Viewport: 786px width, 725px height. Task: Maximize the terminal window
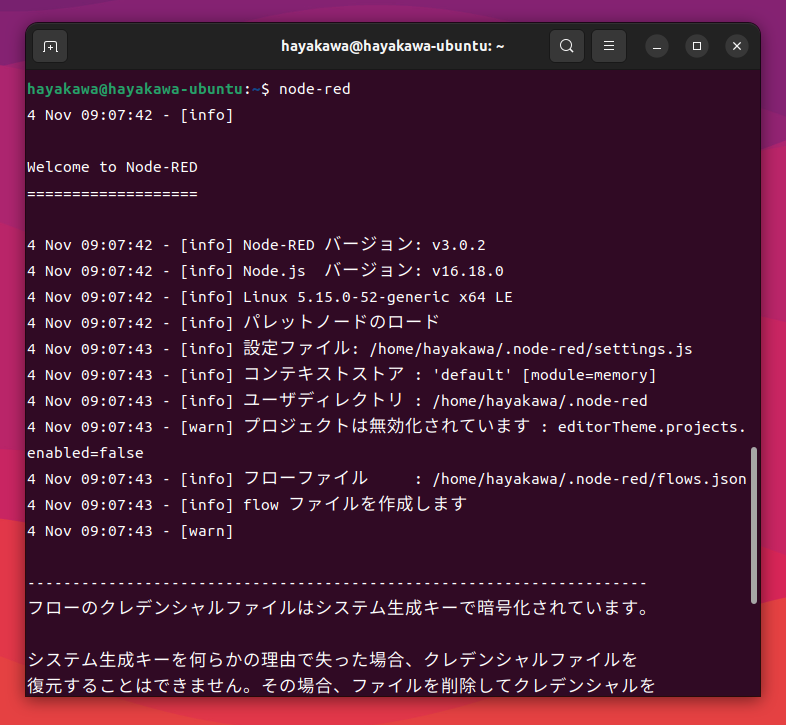(697, 46)
